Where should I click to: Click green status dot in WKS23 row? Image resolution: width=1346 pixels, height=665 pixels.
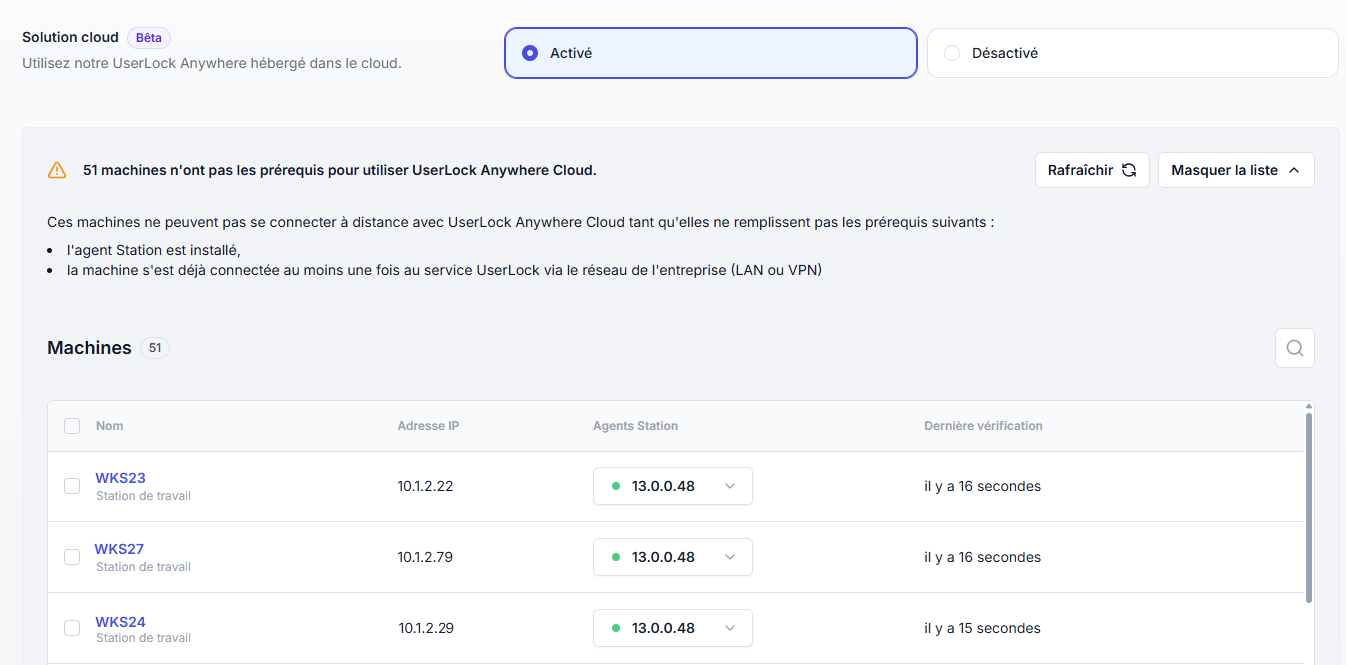click(x=616, y=486)
